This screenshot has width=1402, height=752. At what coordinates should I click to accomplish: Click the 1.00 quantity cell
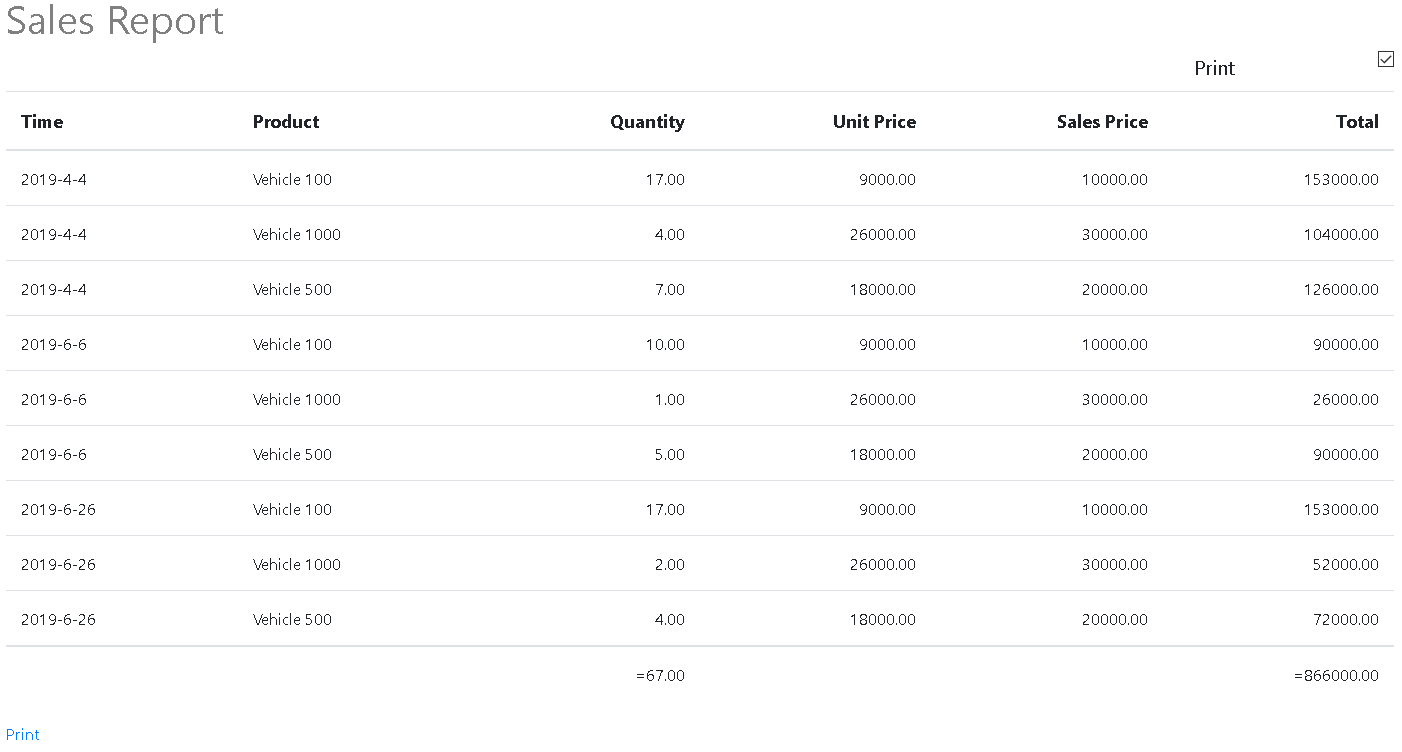669,399
